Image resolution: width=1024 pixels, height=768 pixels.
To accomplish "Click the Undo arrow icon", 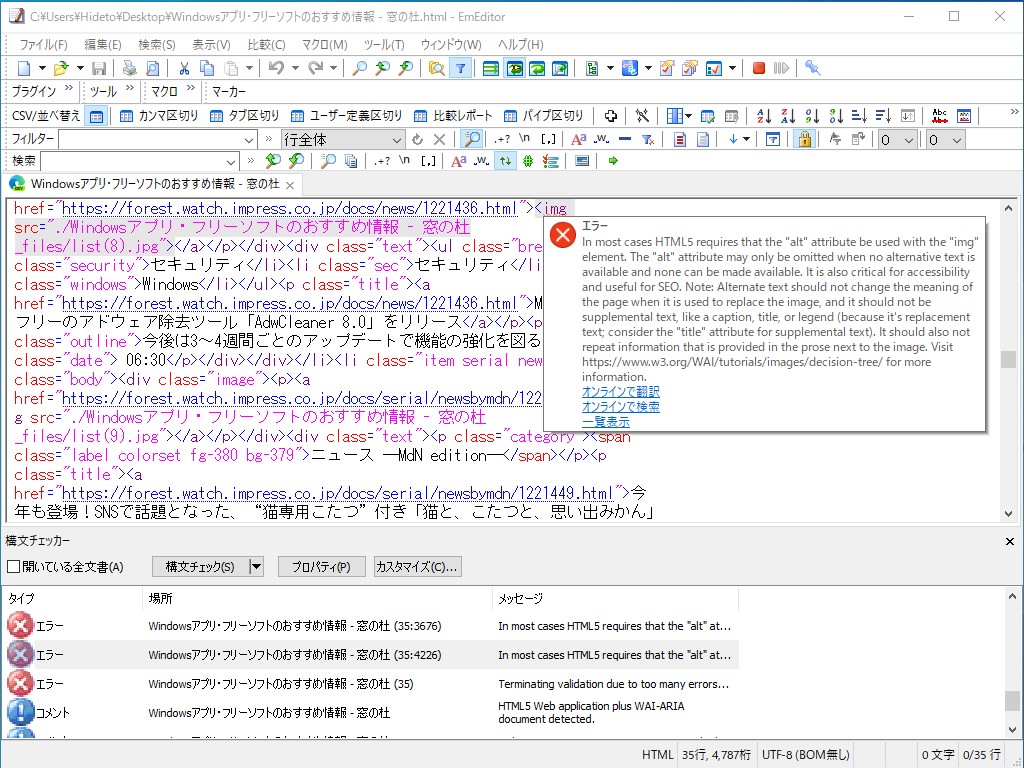I will (x=274, y=68).
